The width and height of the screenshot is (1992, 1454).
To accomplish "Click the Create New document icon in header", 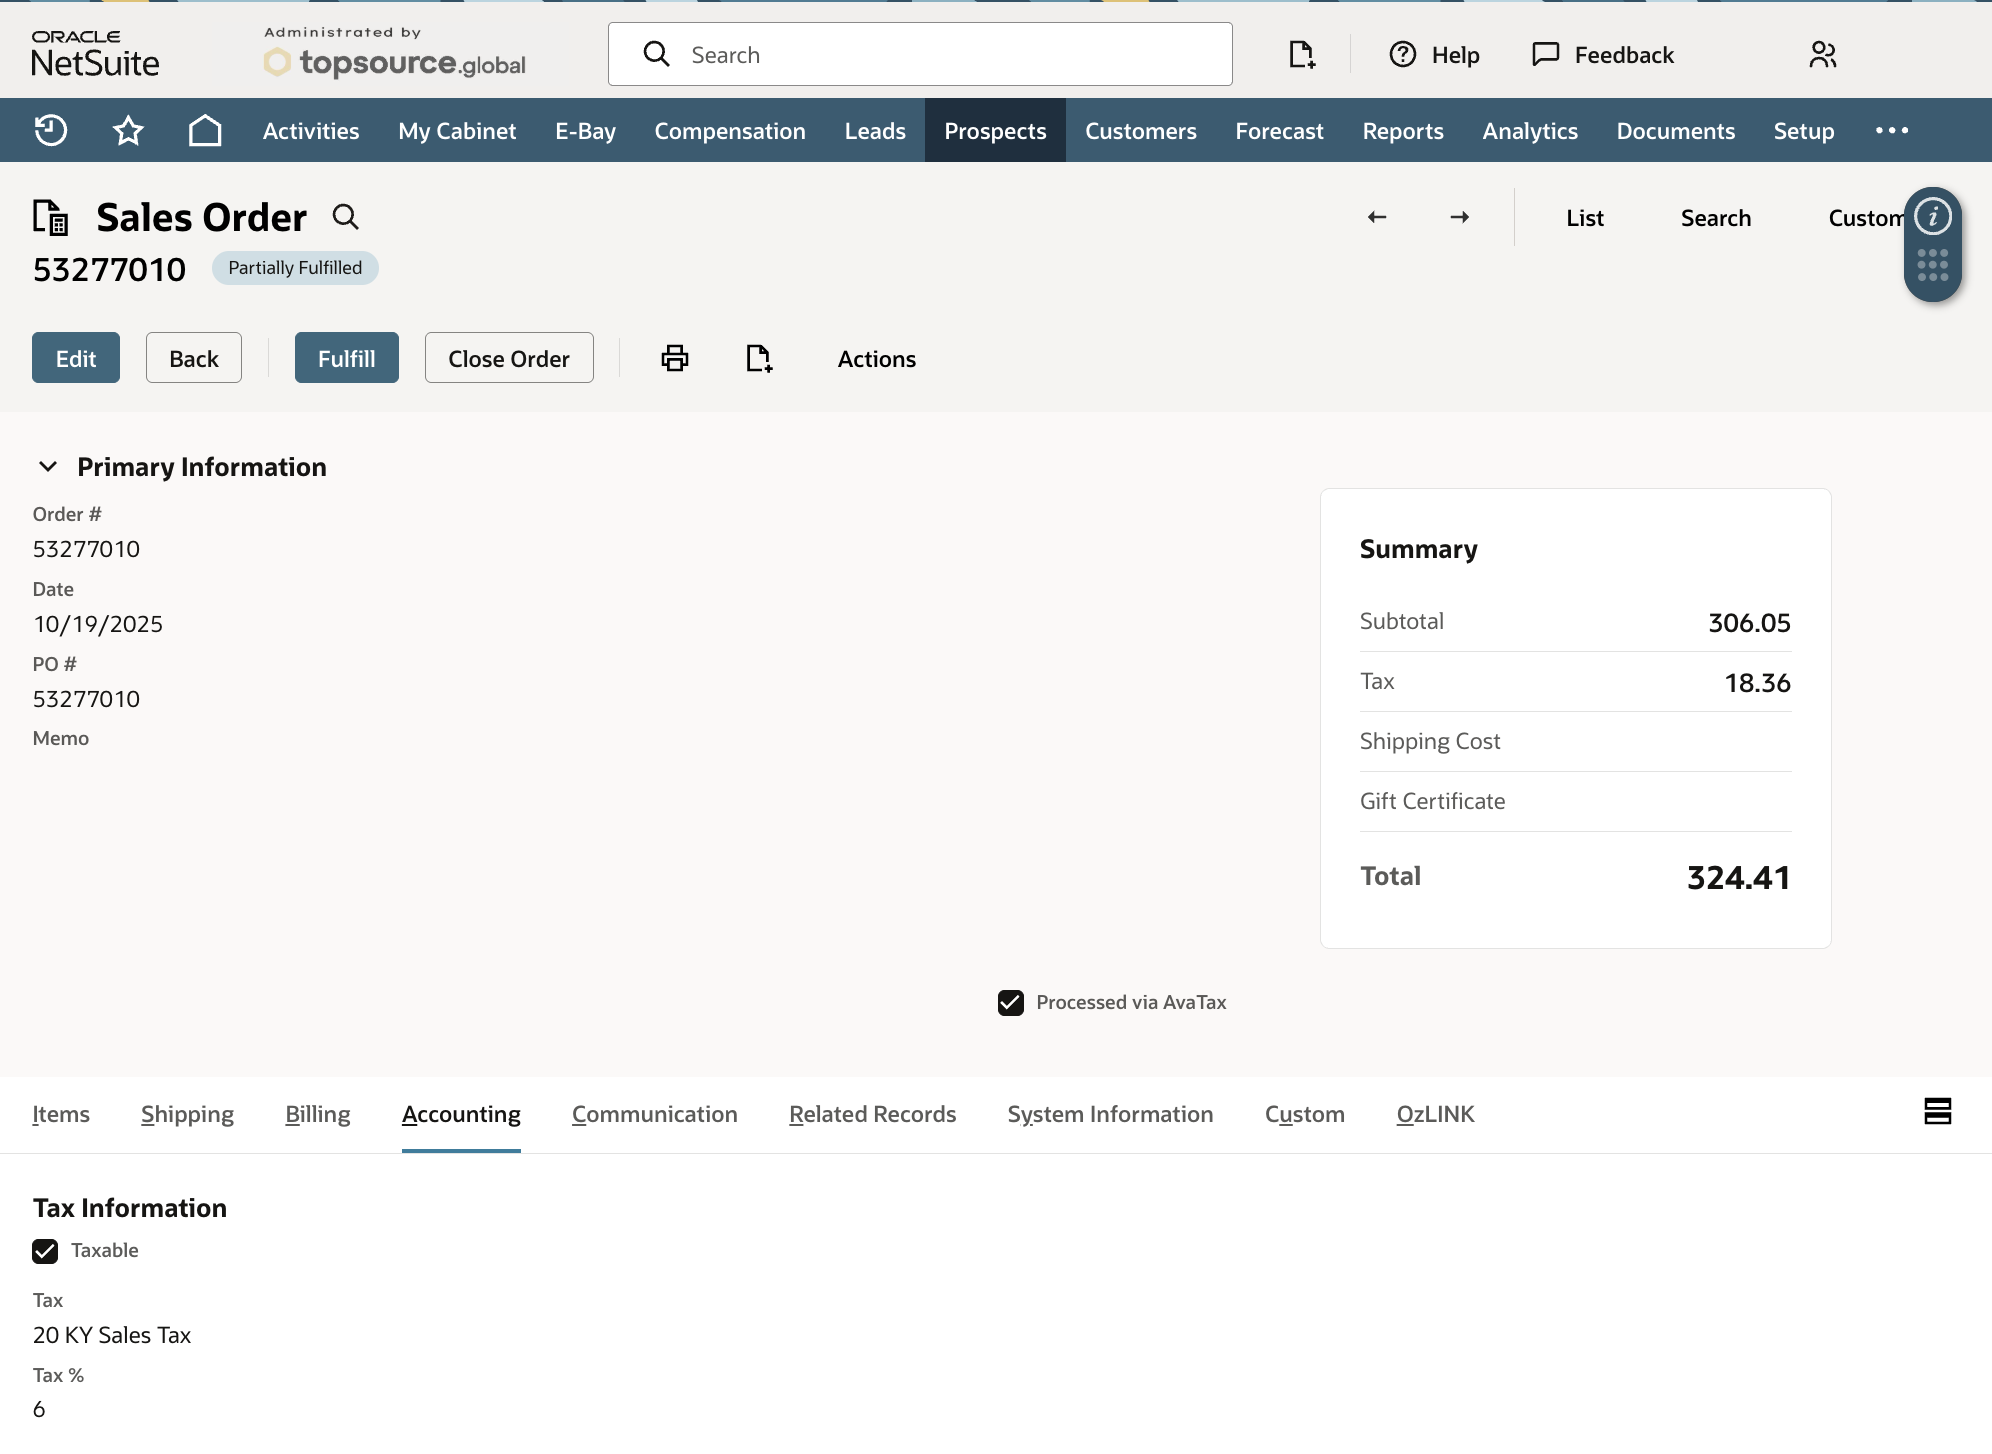I will coord(1301,54).
